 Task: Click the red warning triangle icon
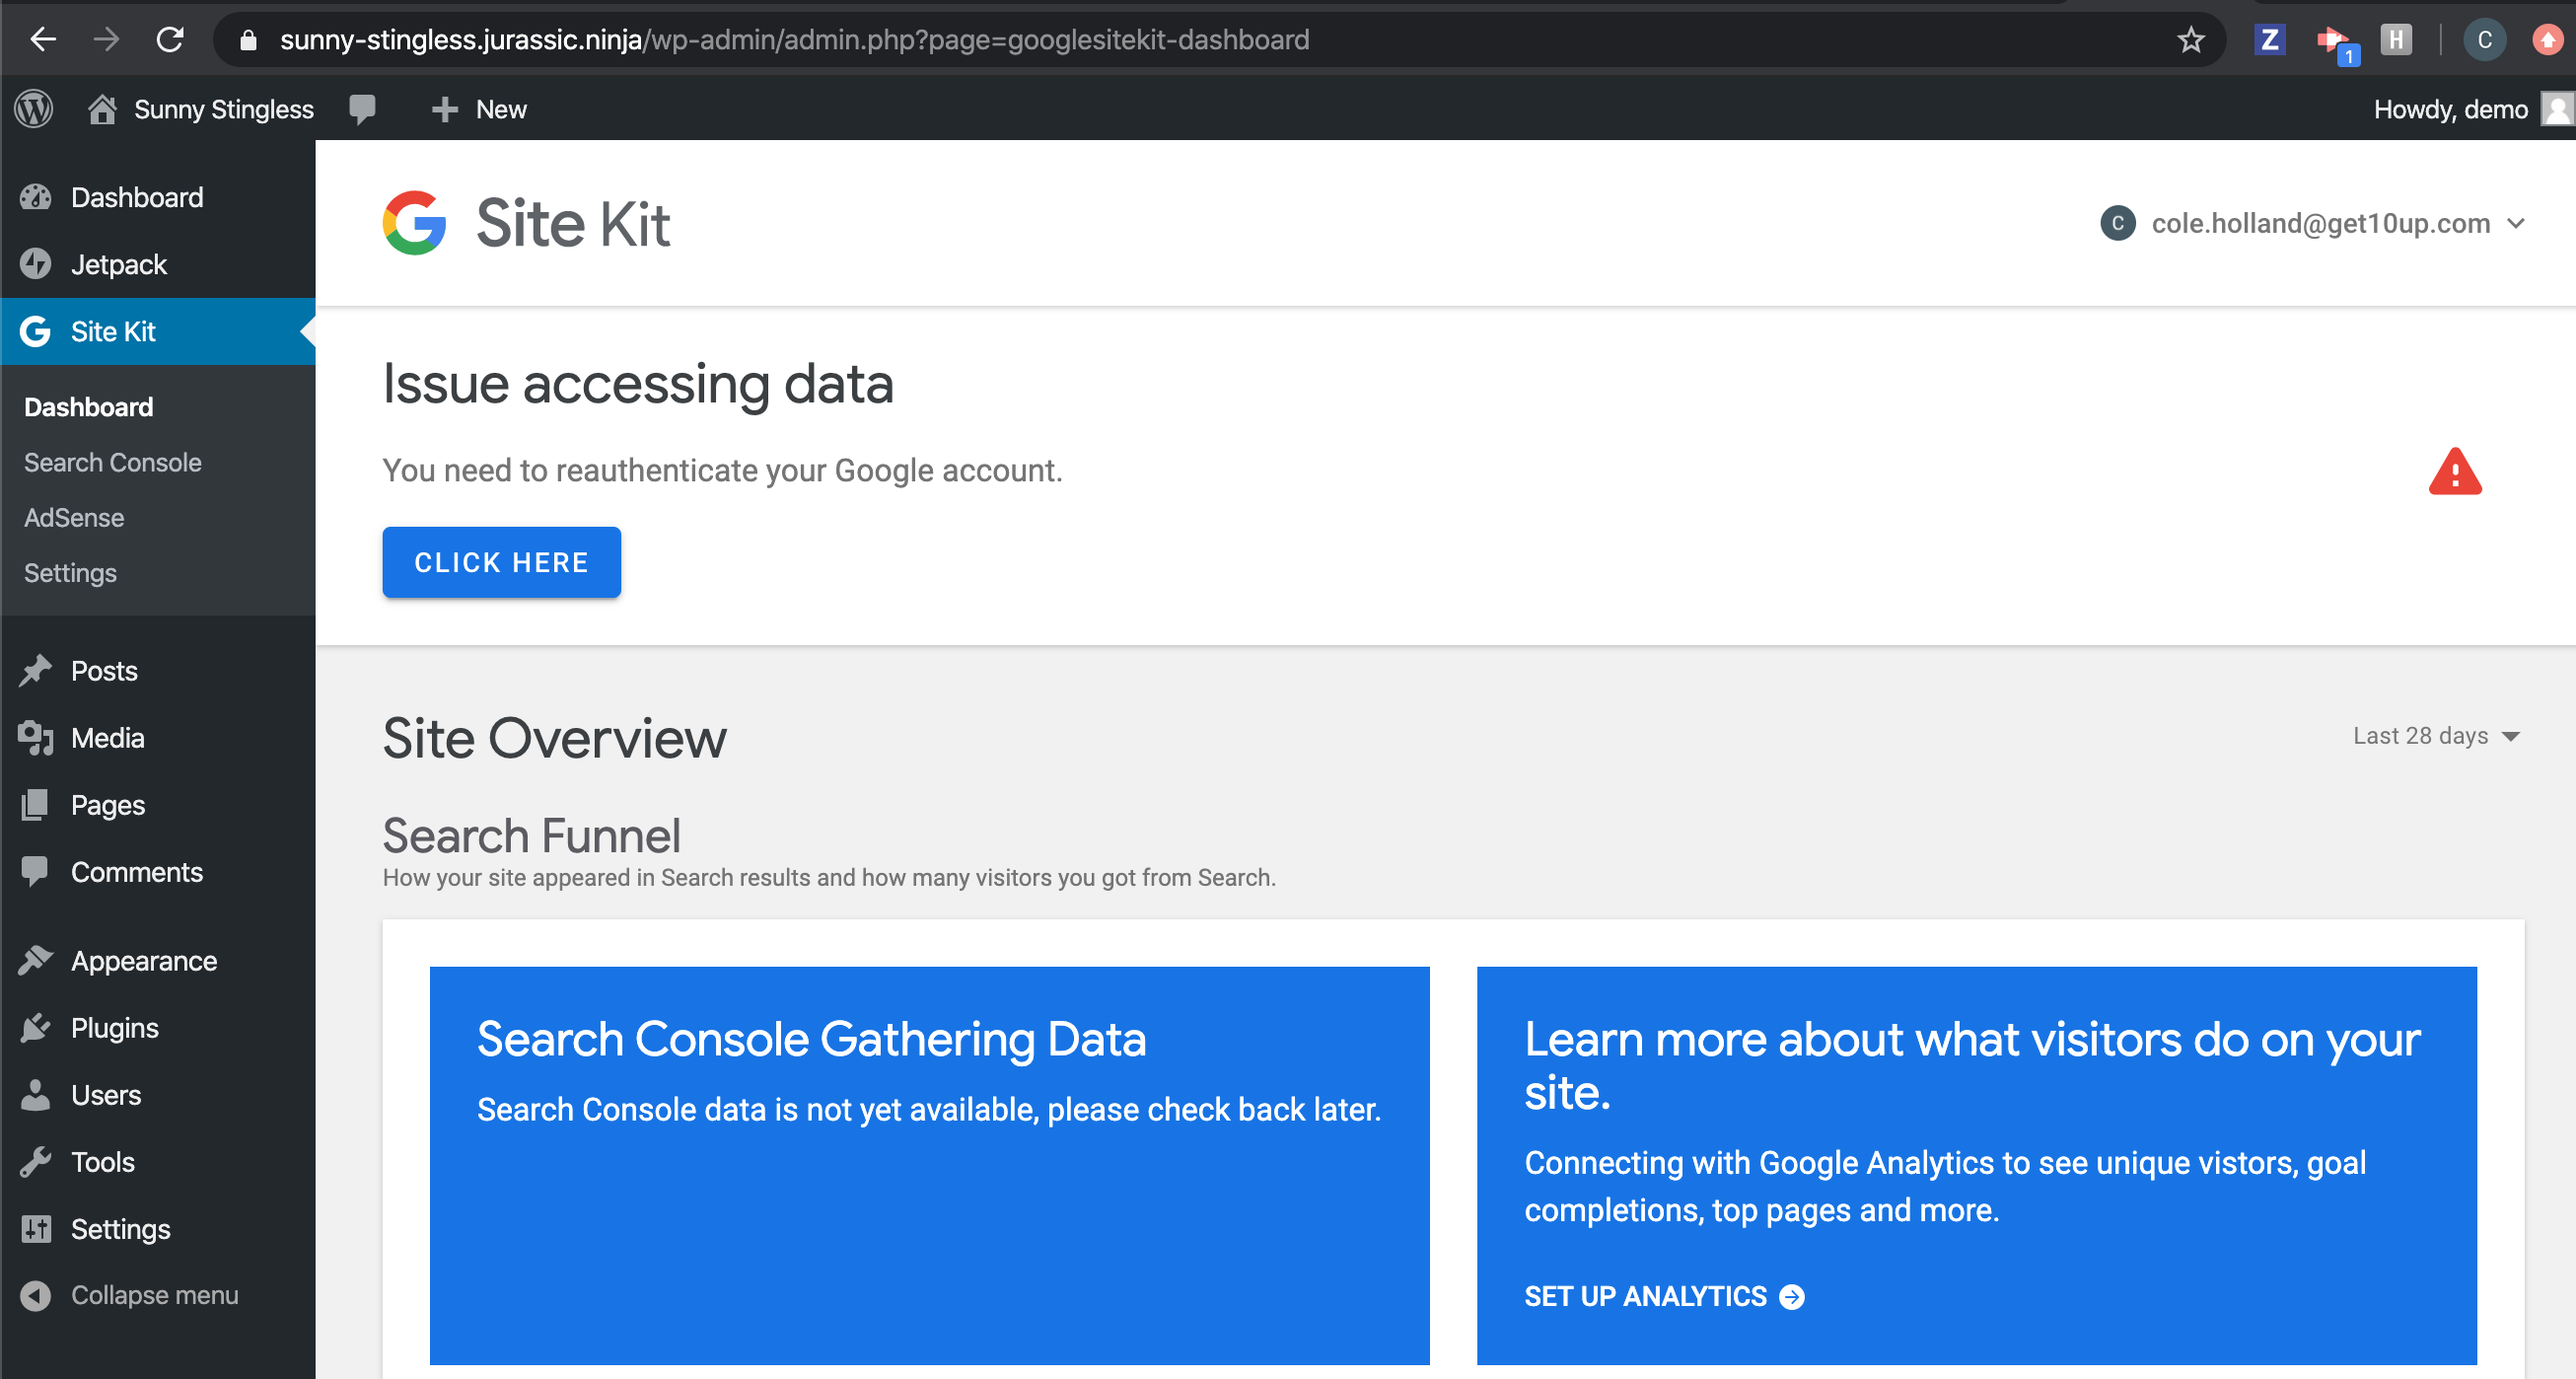pyautogui.click(x=2455, y=471)
